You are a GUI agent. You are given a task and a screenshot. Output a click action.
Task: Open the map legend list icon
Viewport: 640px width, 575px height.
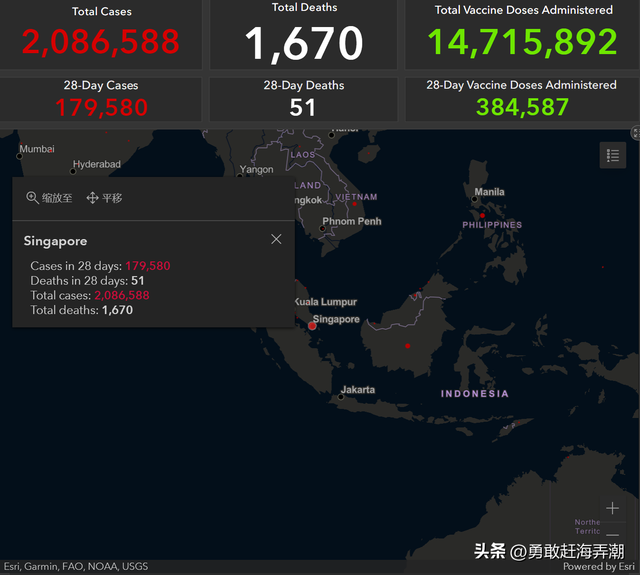click(613, 155)
